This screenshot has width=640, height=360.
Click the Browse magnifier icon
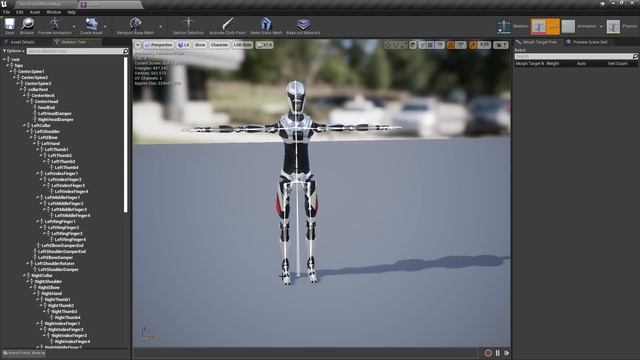click(x=27, y=24)
